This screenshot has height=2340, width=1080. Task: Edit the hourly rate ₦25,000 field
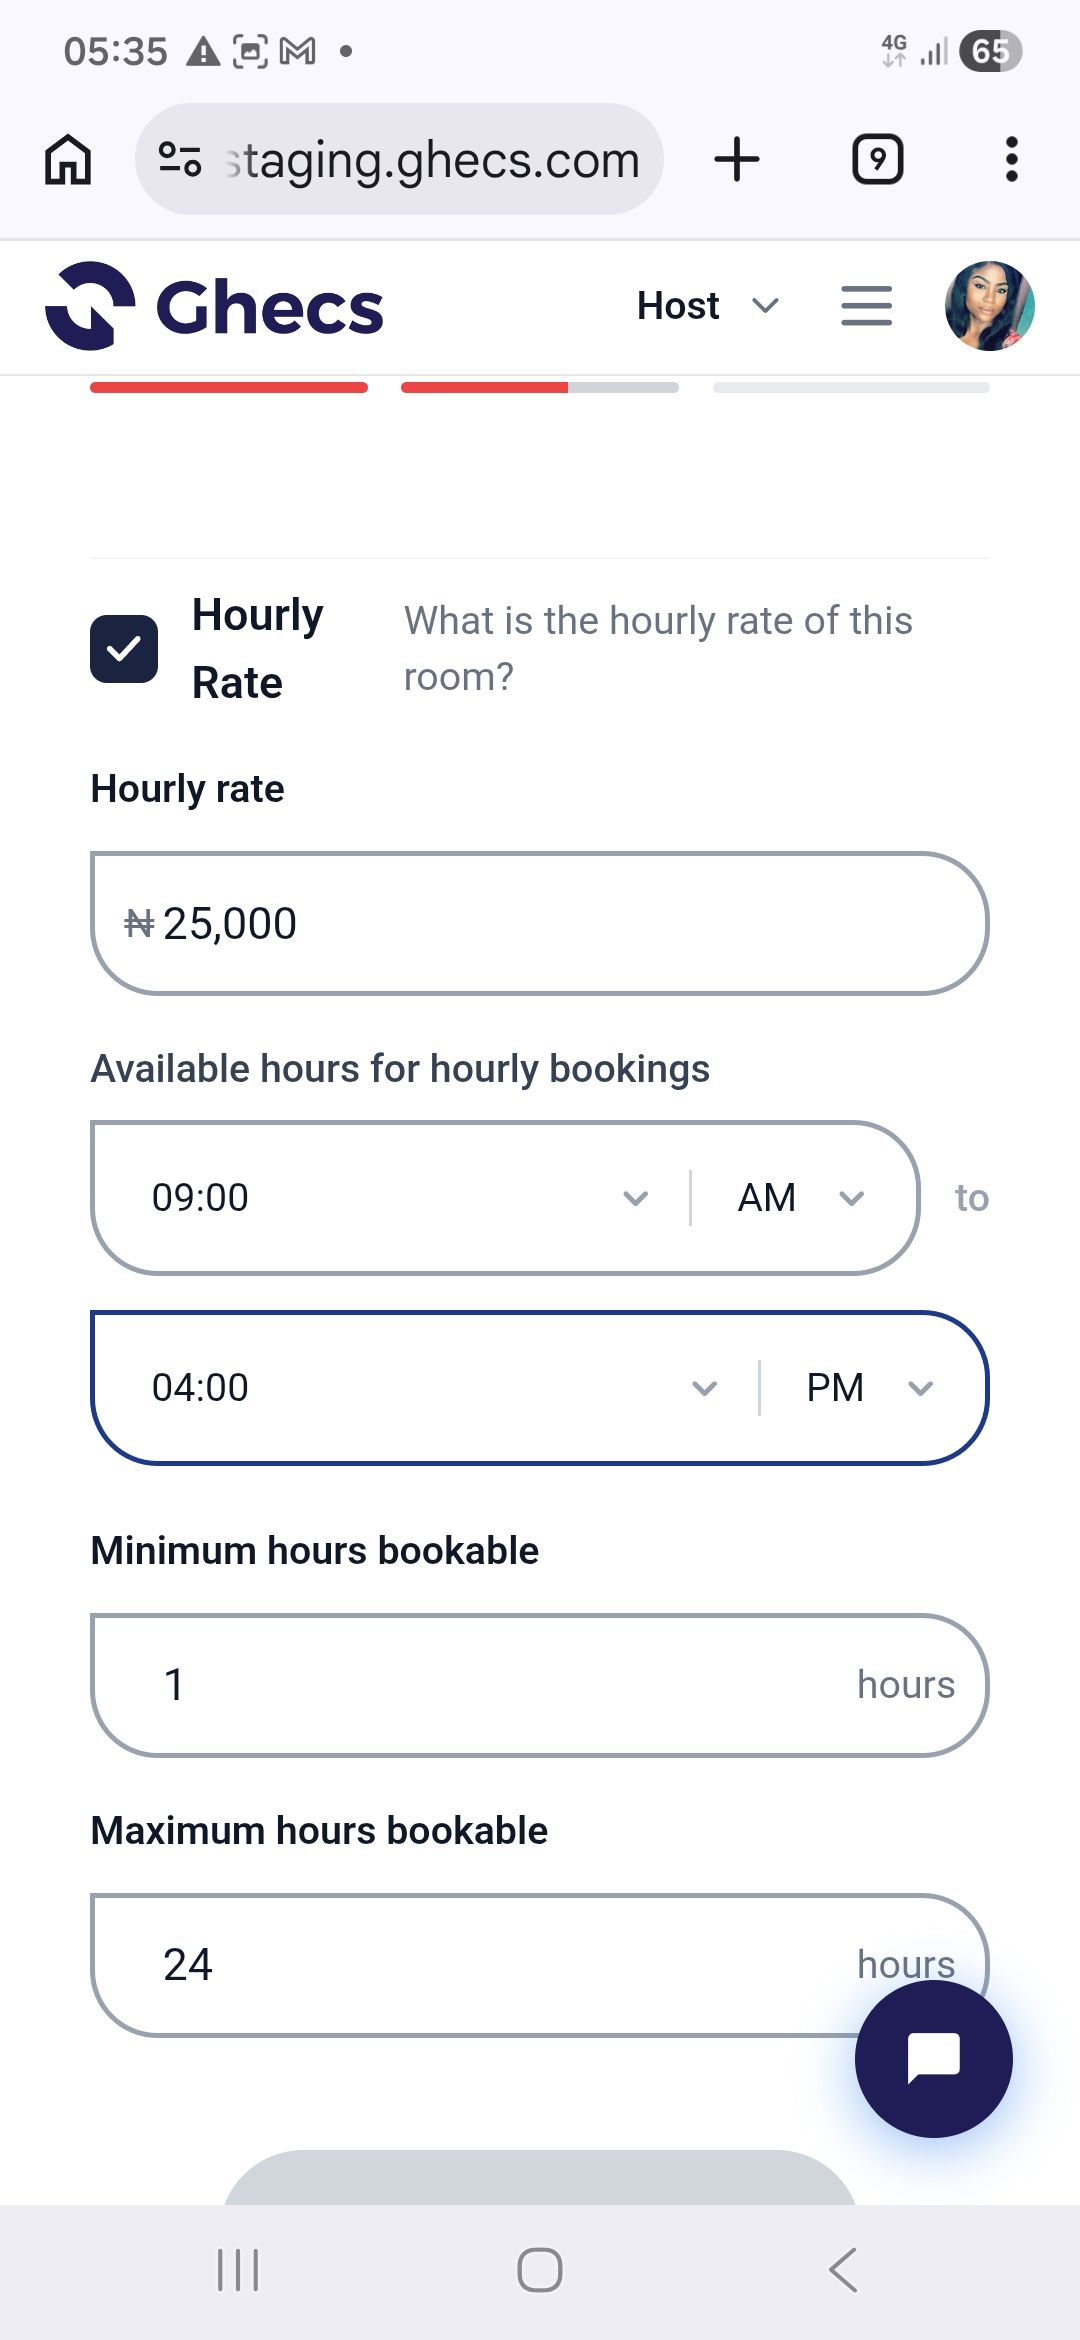click(x=540, y=923)
